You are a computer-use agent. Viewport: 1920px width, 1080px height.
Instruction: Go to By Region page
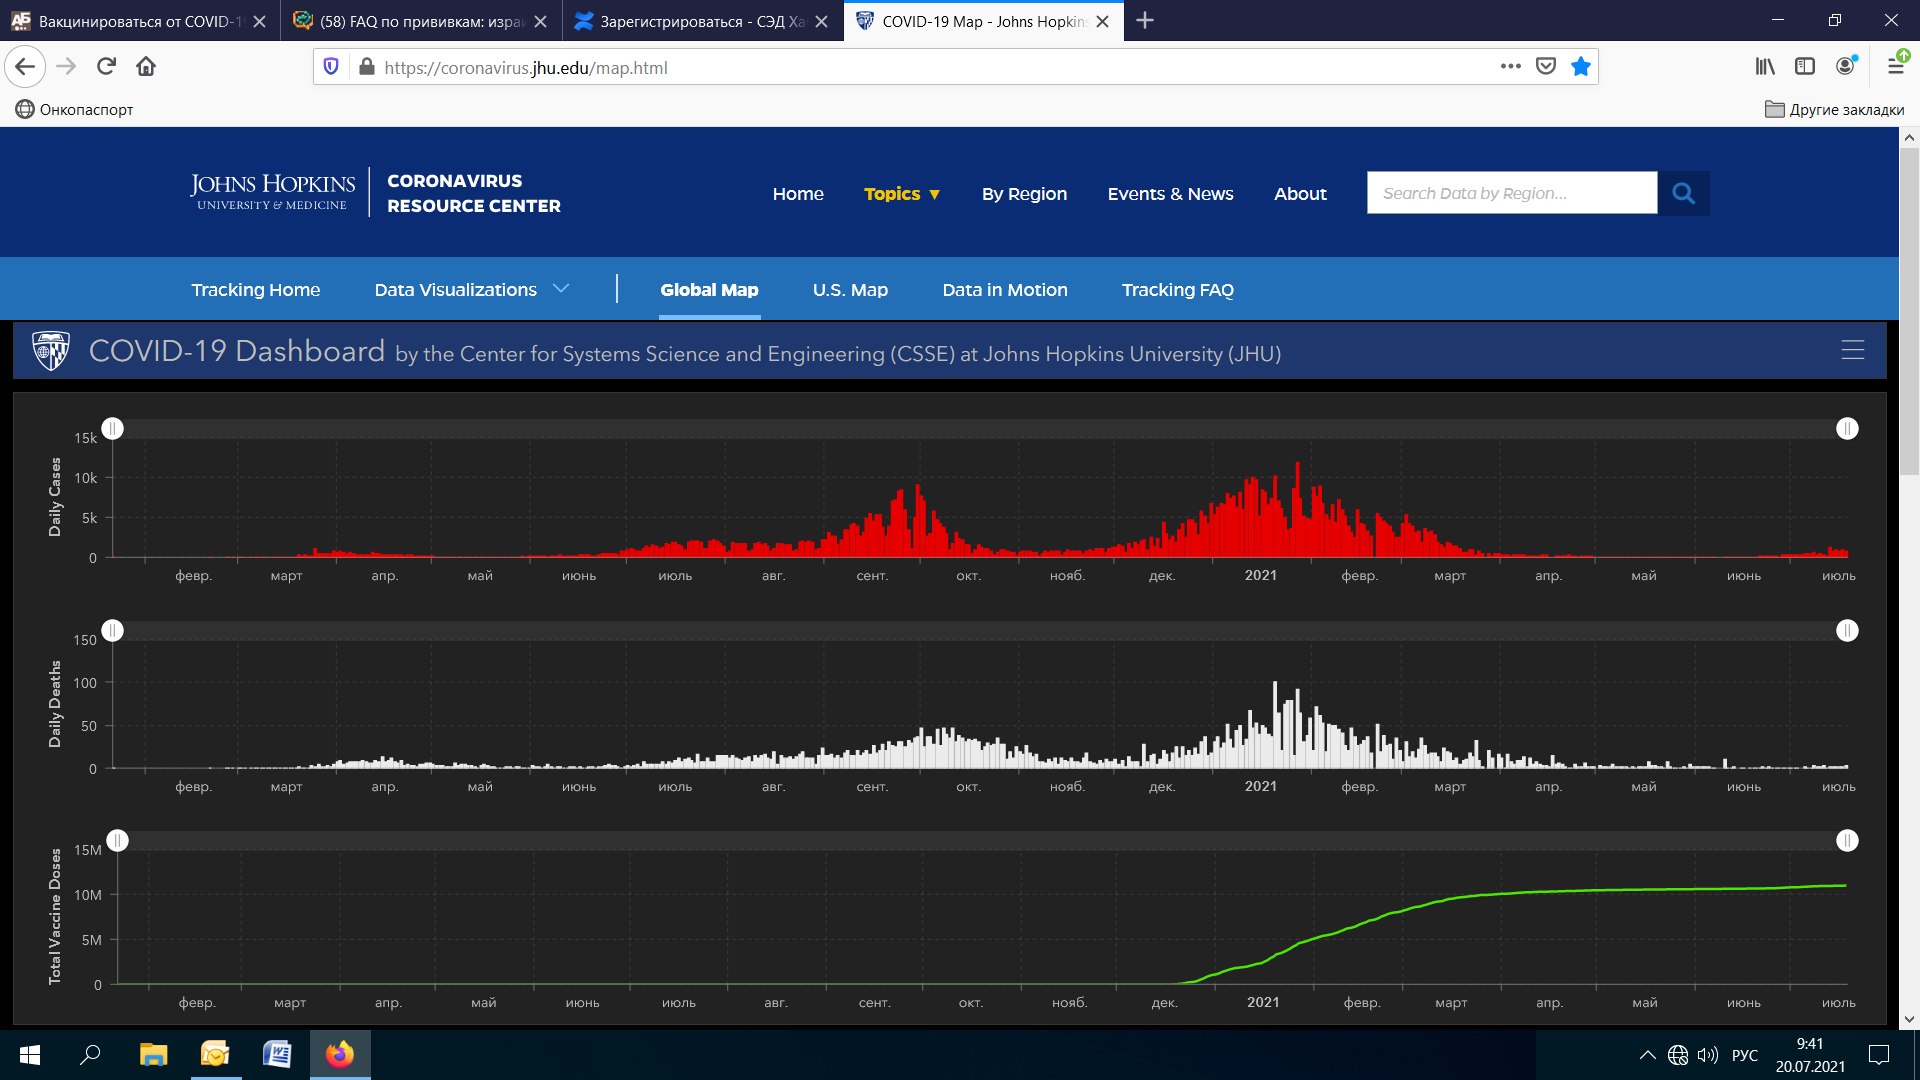[x=1024, y=194]
